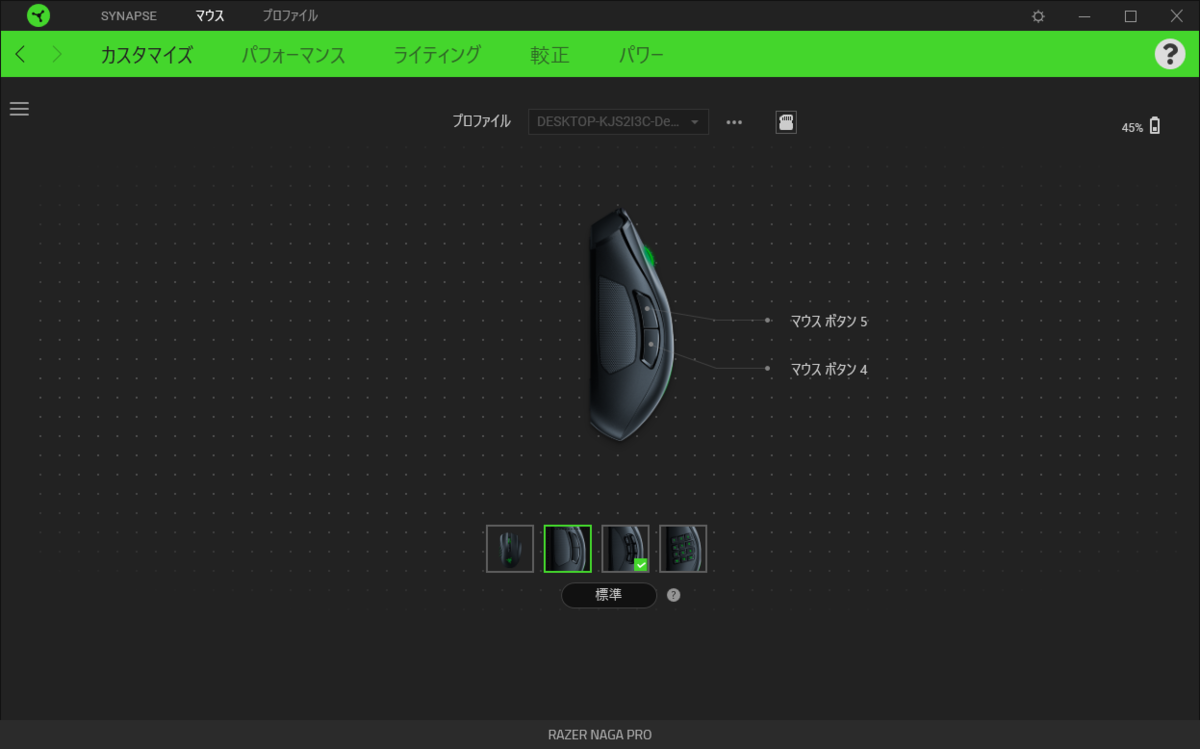Click the 45% battery percentage text
The height and width of the screenshot is (749, 1200).
[1132, 128]
